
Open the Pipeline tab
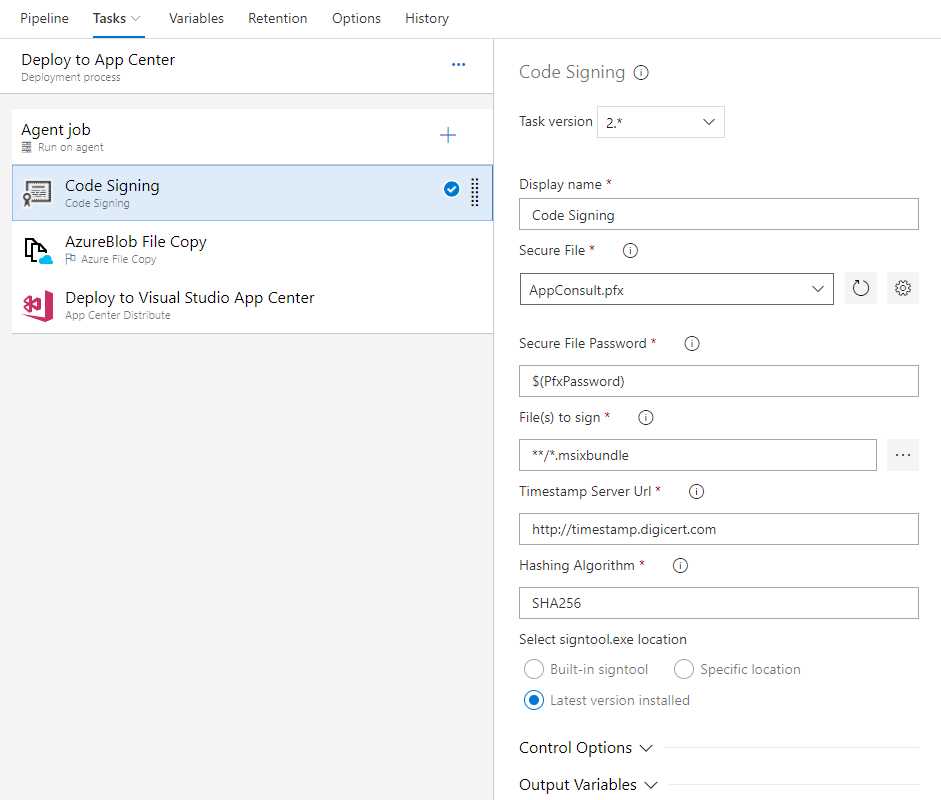point(43,18)
